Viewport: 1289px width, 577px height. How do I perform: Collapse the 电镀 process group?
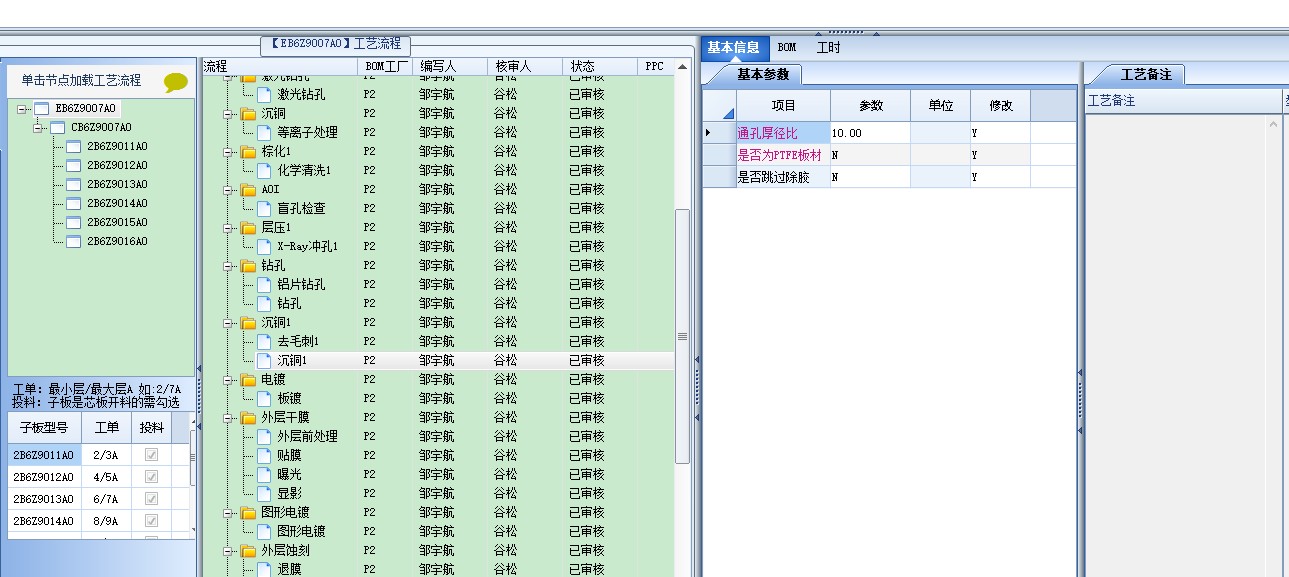tap(229, 379)
